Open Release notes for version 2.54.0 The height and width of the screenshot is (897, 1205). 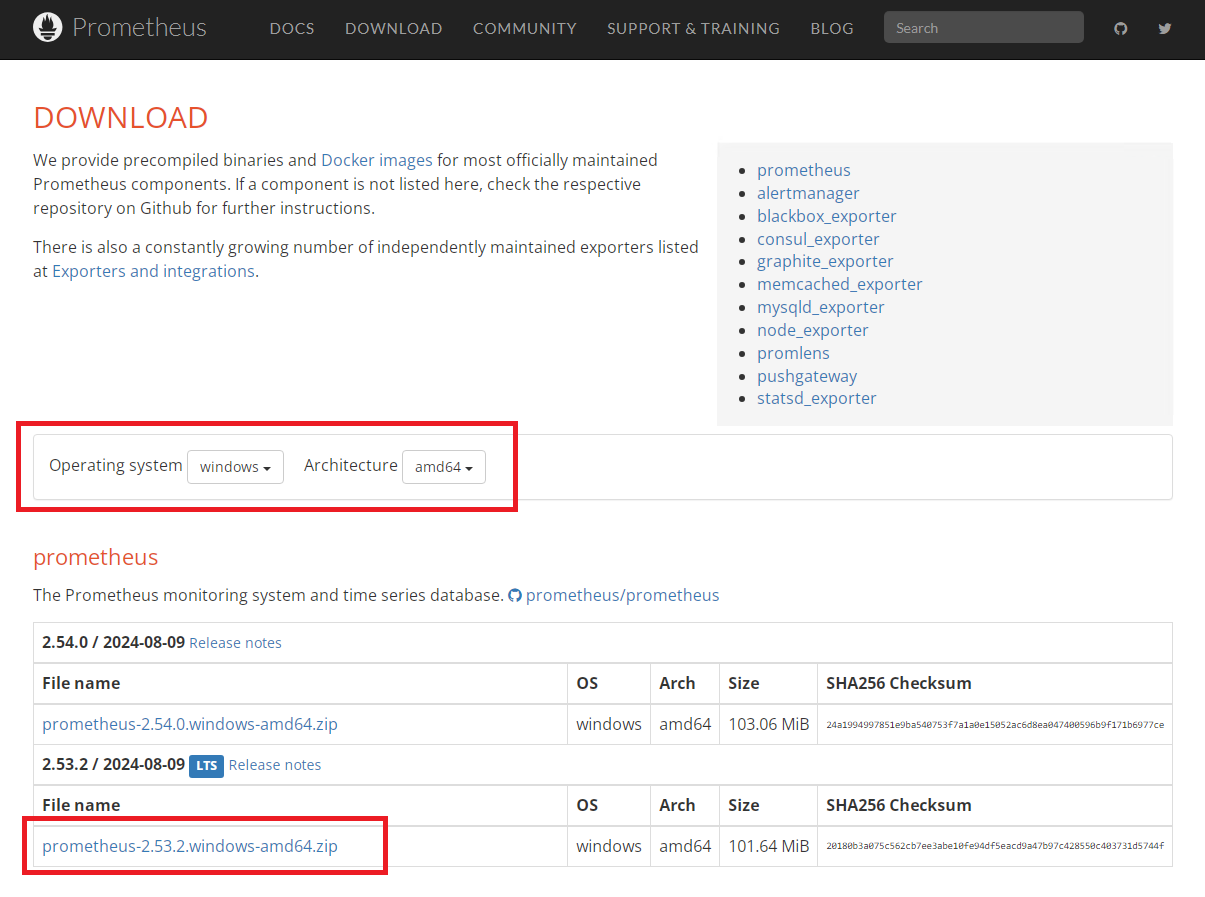tap(235, 643)
